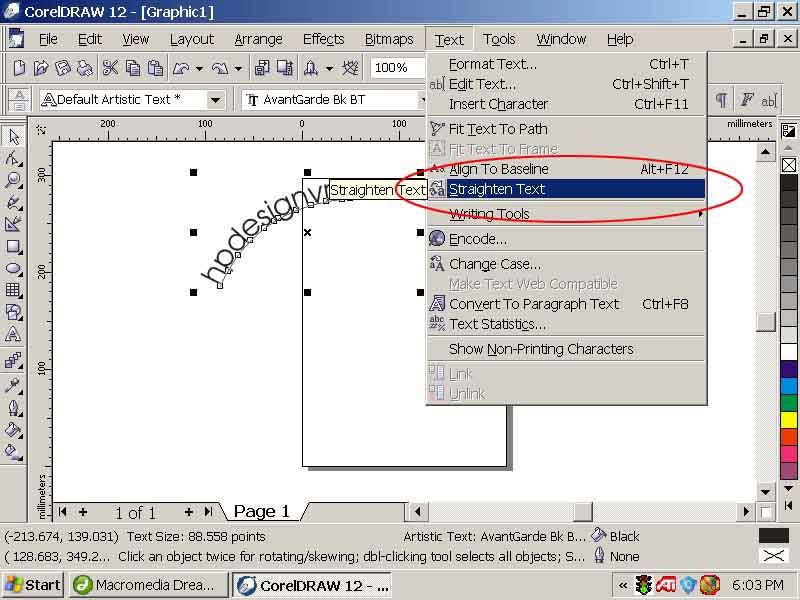Click the Cut scissors icon
Image resolution: width=800 pixels, height=600 pixels.
[110, 68]
